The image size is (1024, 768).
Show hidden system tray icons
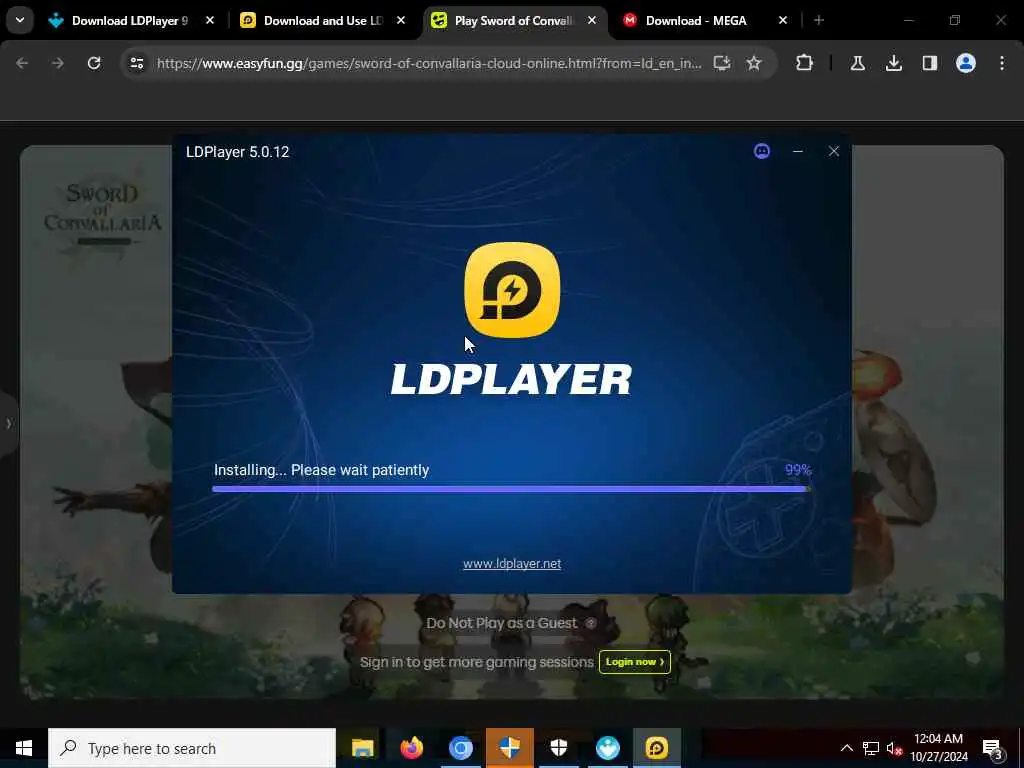pos(846,748)
